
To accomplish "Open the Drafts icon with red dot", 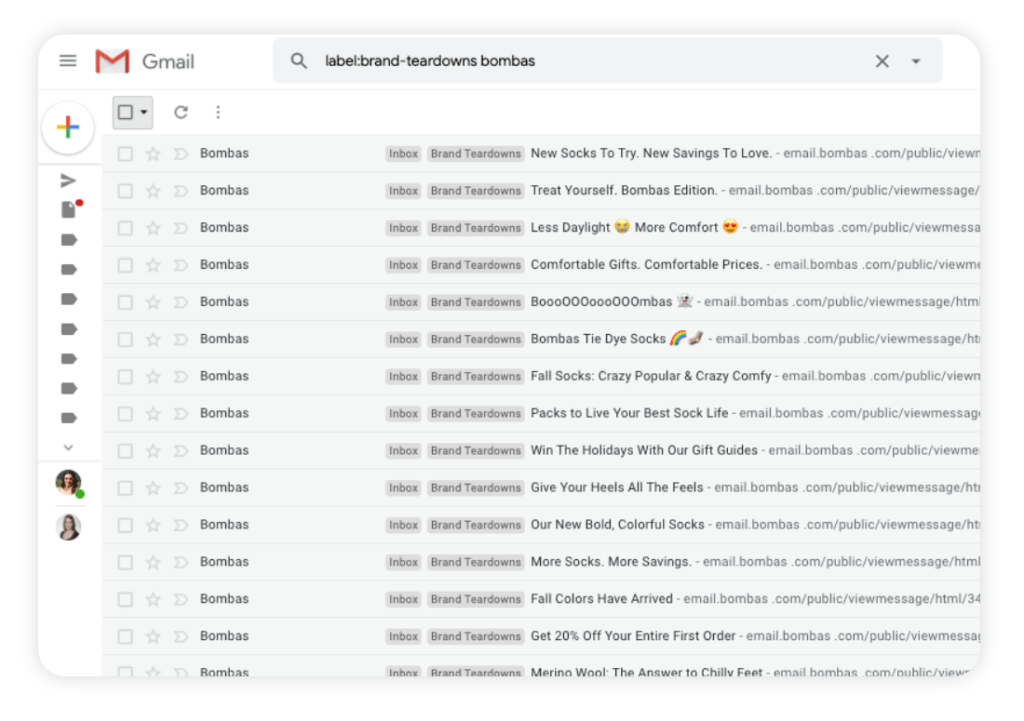I will (69, 209).
